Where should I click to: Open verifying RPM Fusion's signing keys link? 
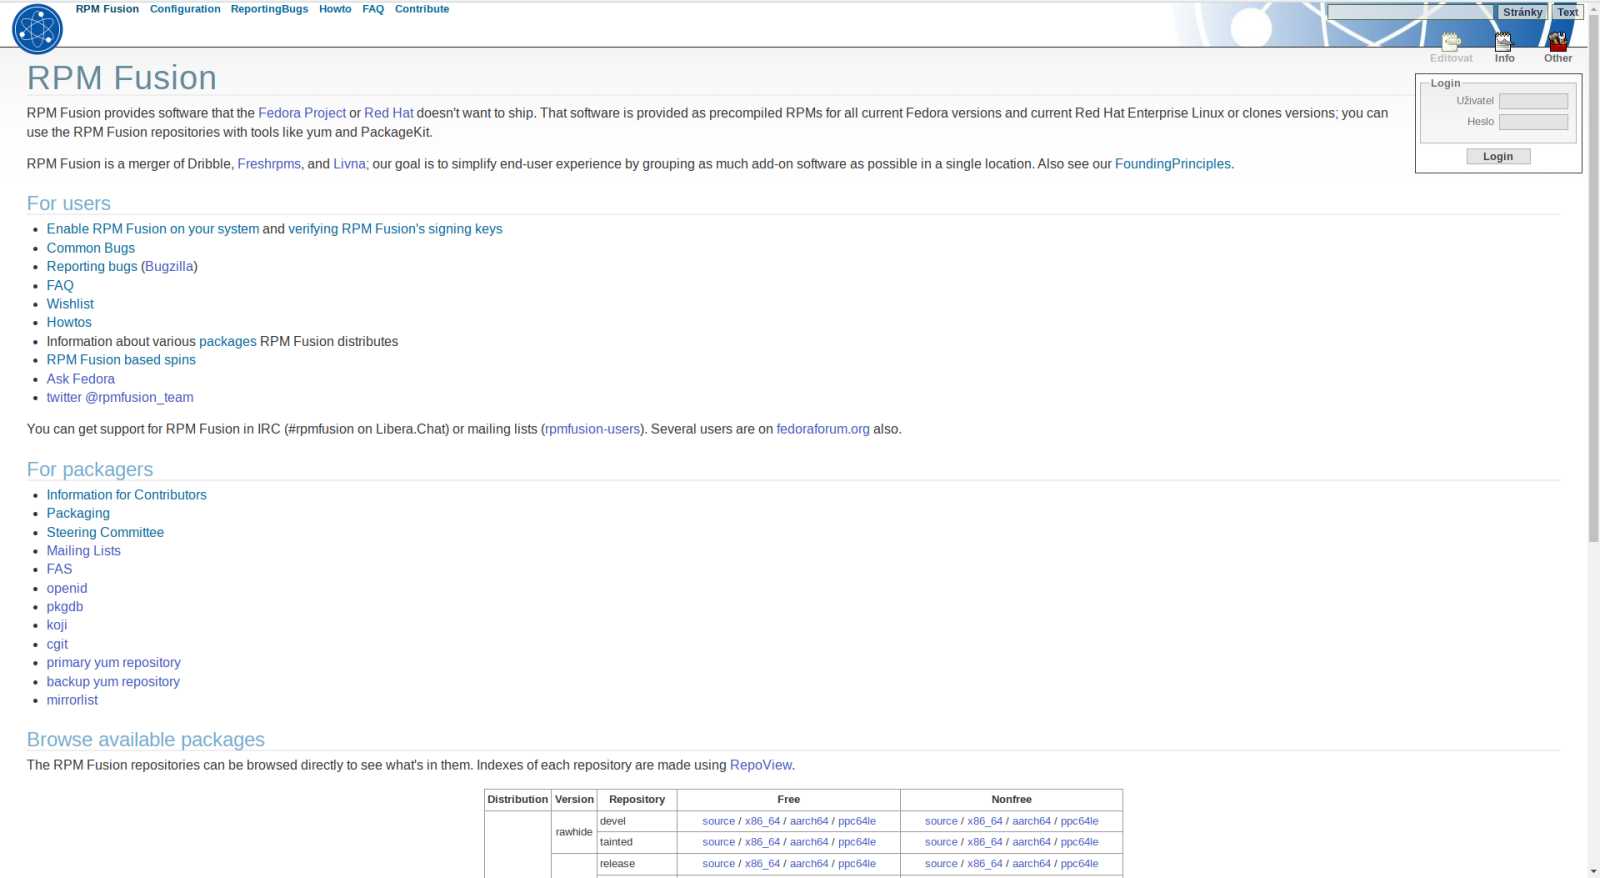click(395, 229)
